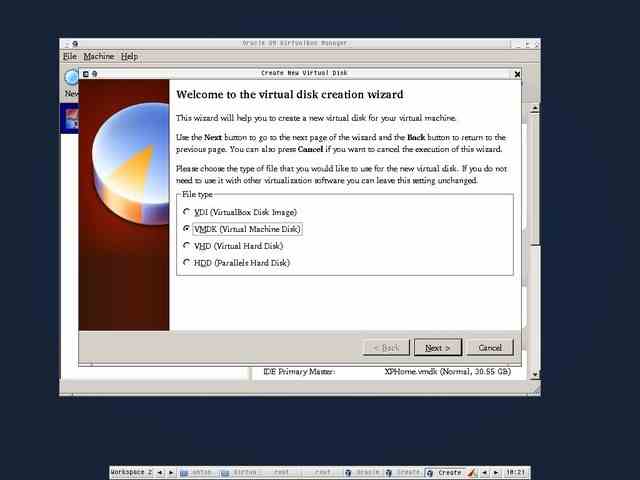
Task: Click the previous window arrow near taskbar clock
Action: (484, 472)
